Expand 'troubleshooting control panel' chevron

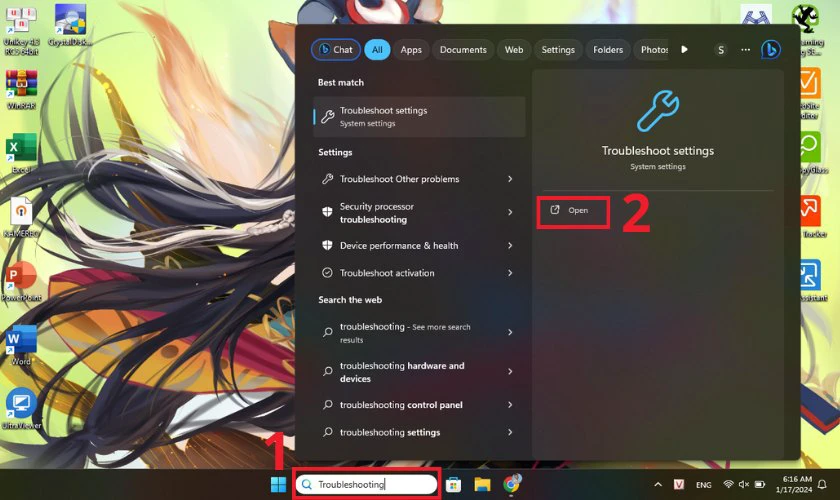510,405
